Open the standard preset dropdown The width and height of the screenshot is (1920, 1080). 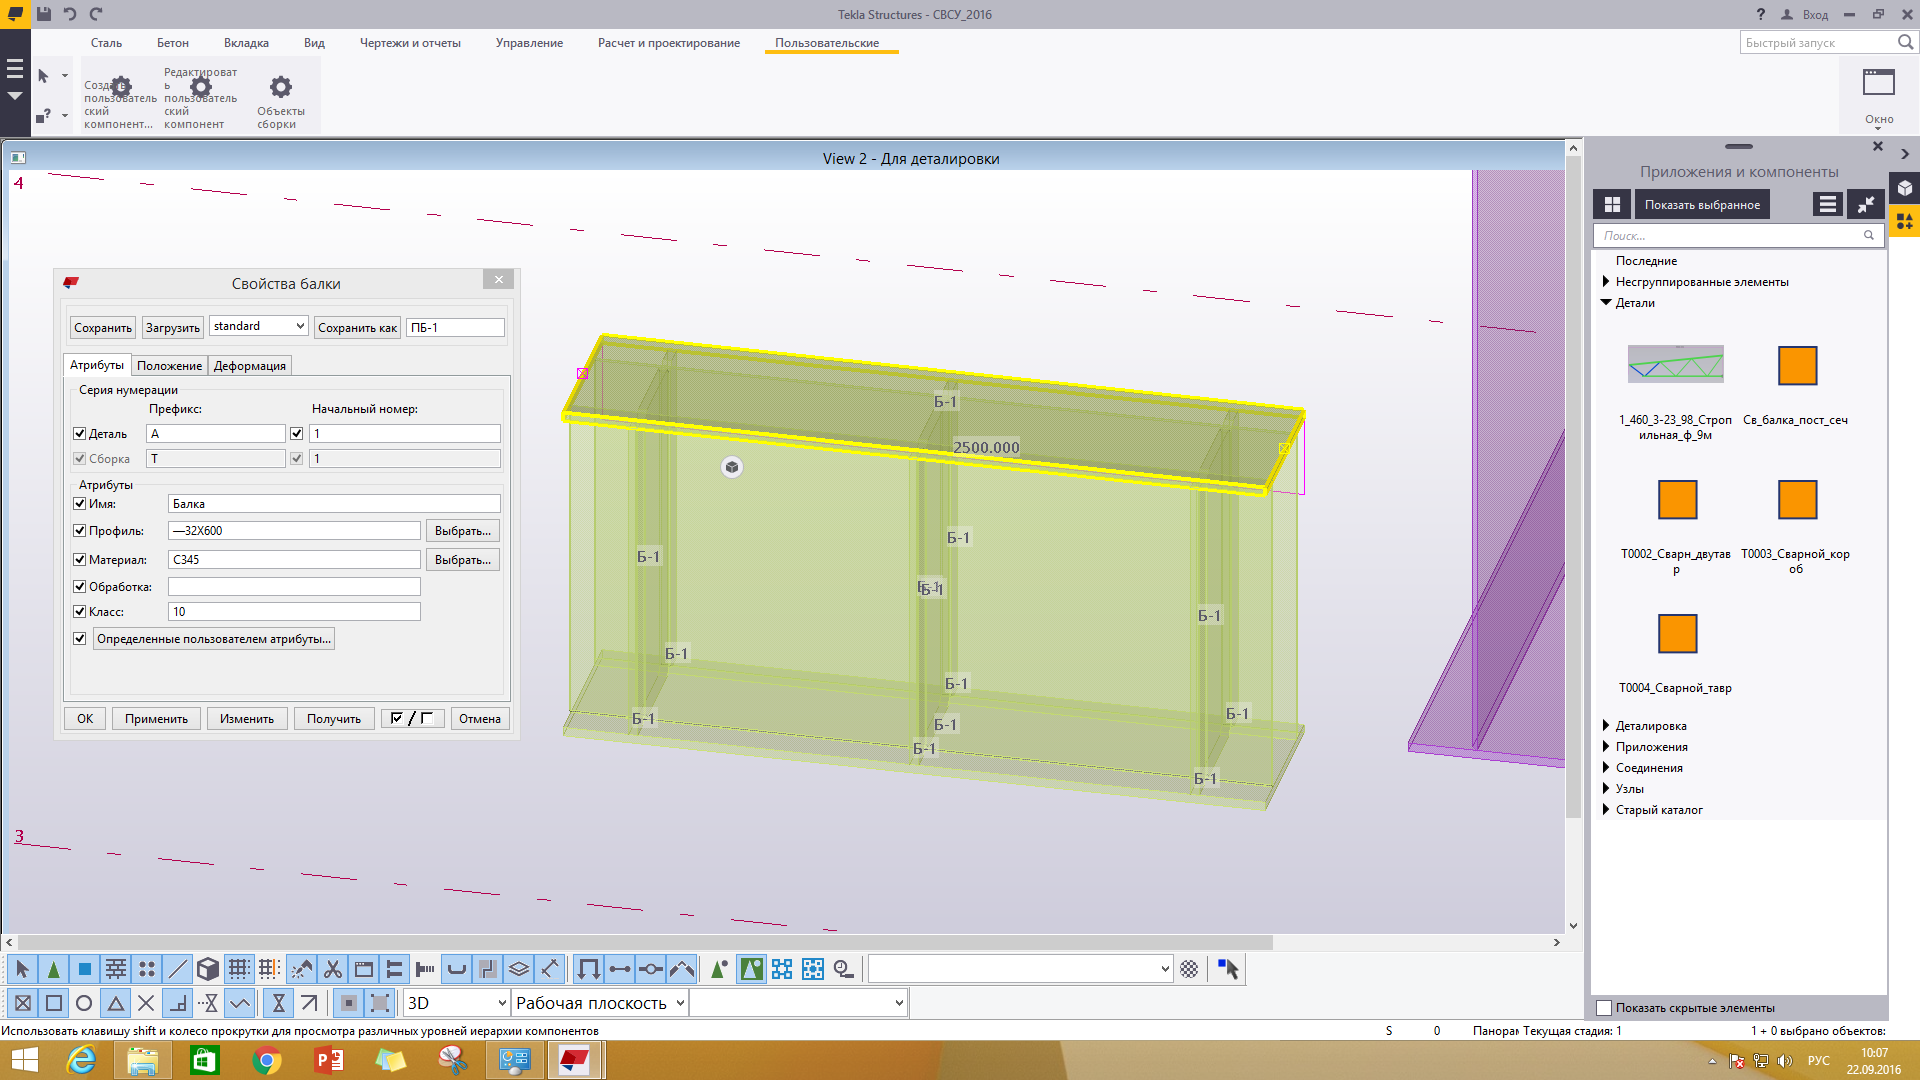259,326
